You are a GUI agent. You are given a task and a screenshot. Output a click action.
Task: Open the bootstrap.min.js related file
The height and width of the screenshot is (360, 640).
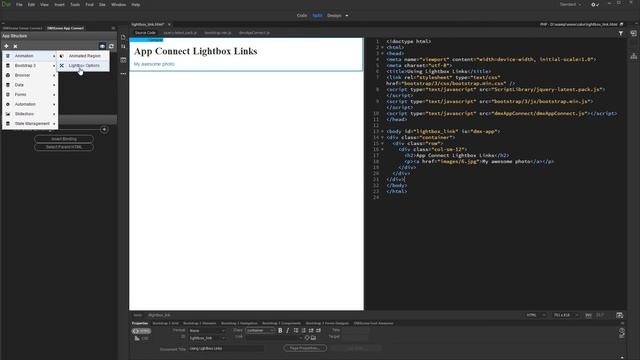click(218, 33)
